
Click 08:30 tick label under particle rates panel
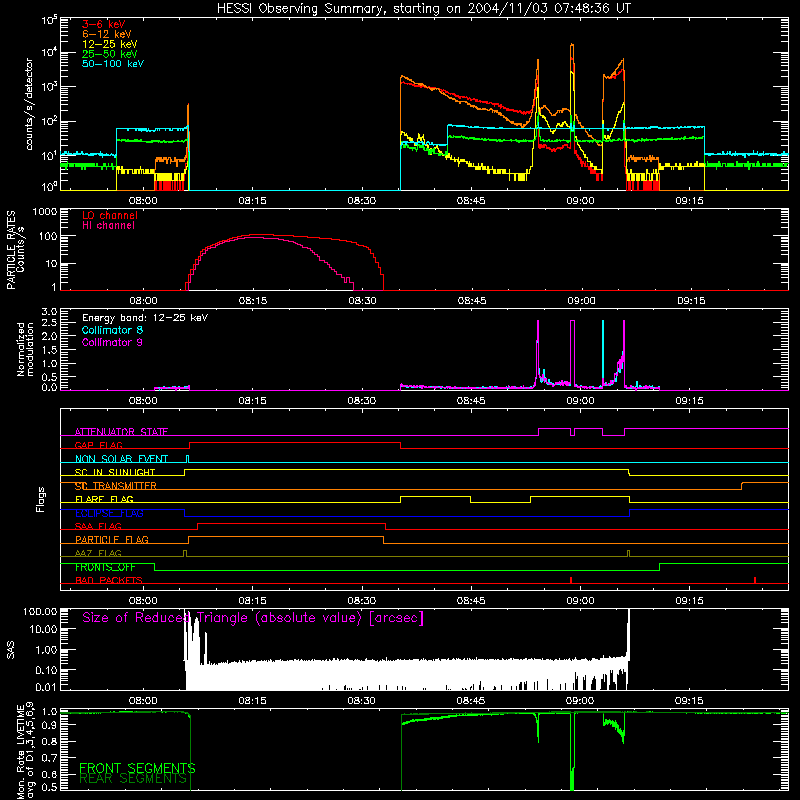pyautogui.click(x=362, y=301)
